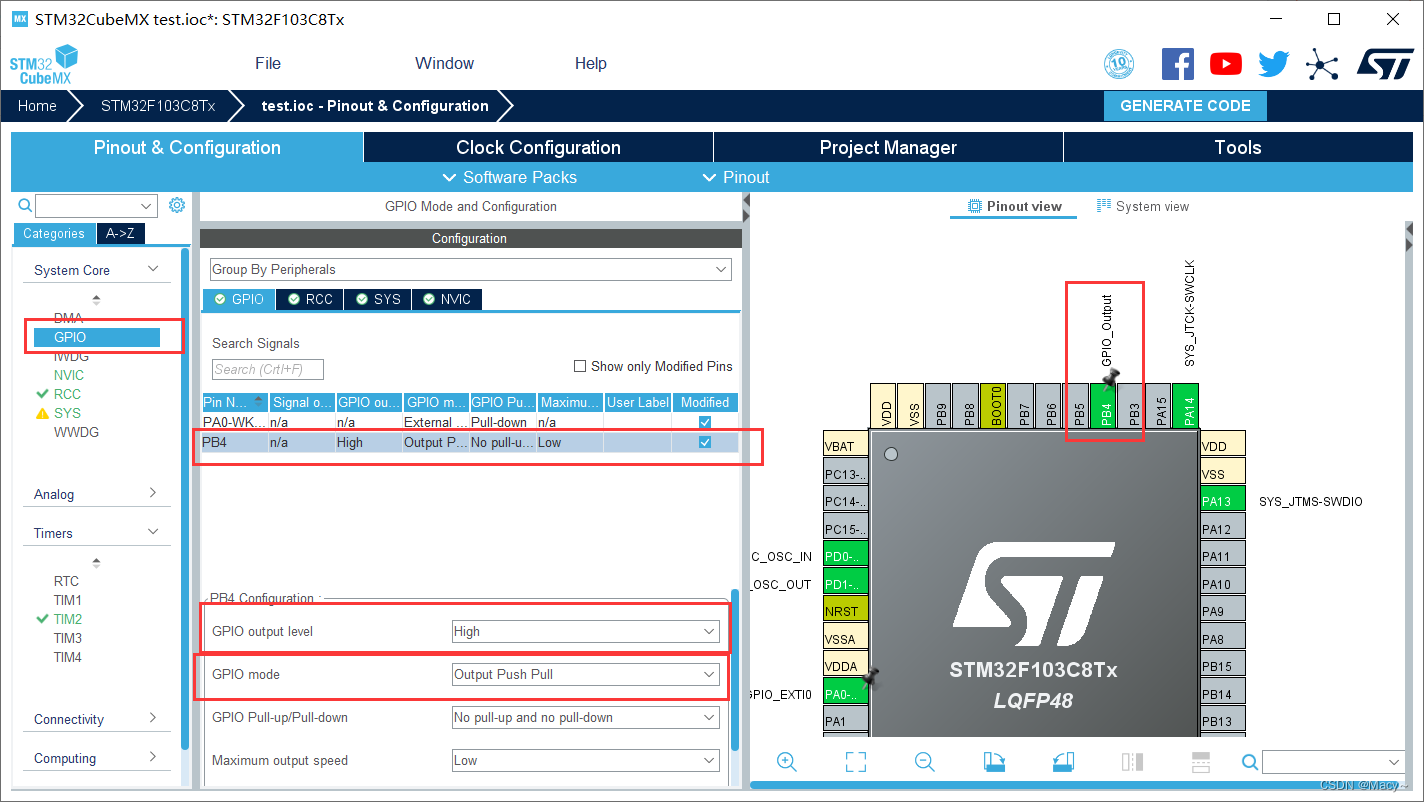Click GENERATE CODE button
Viewport: 1424px width, 802px height.
[1185, 106]
